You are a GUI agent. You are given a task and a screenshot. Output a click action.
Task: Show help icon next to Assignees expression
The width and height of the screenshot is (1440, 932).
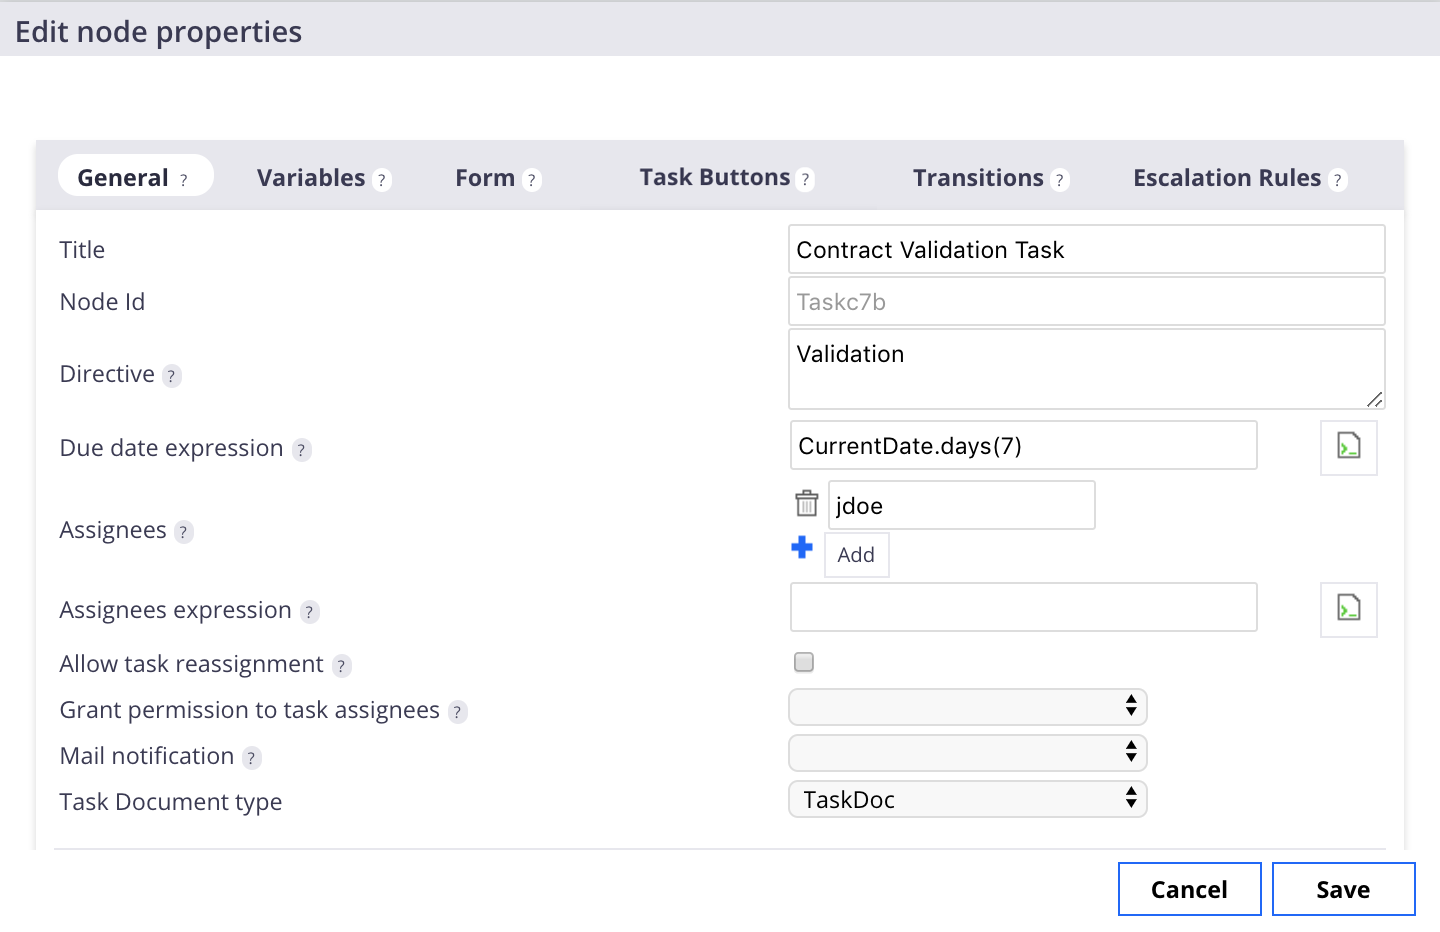coord(310,612)
